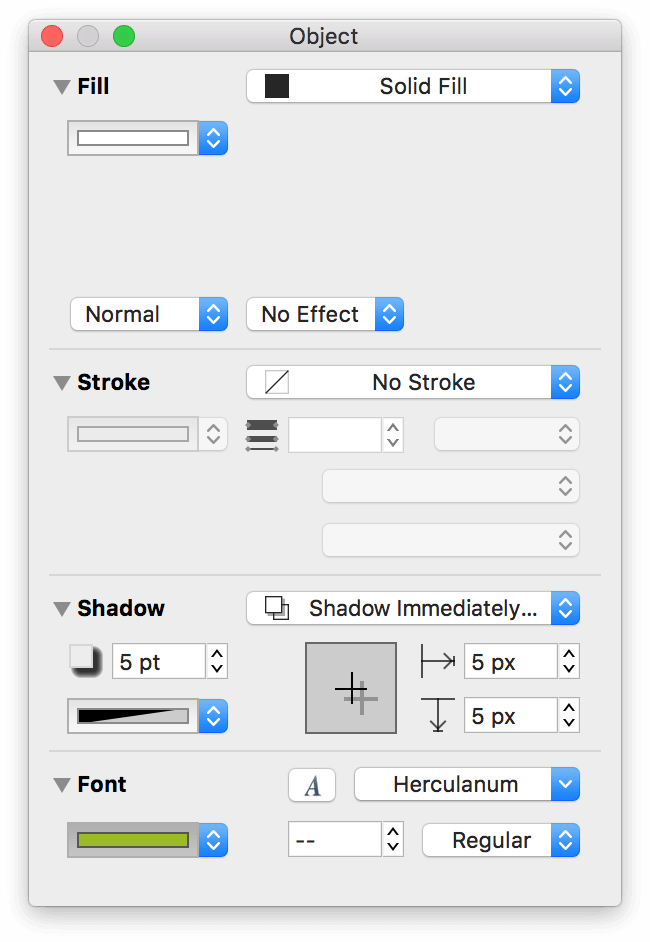Click the font panel 'A' icon button
Viewport: 650px width, 942px height.
312,785
